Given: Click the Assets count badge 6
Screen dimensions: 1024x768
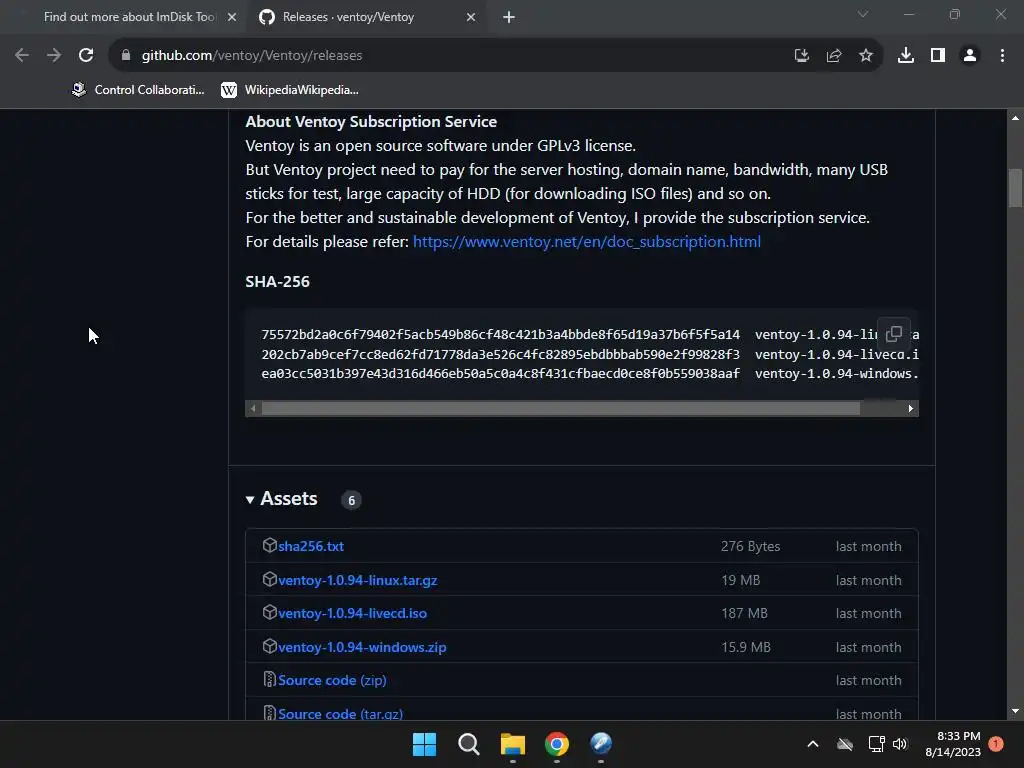Looking at the screenshot, I should (351, 500).
